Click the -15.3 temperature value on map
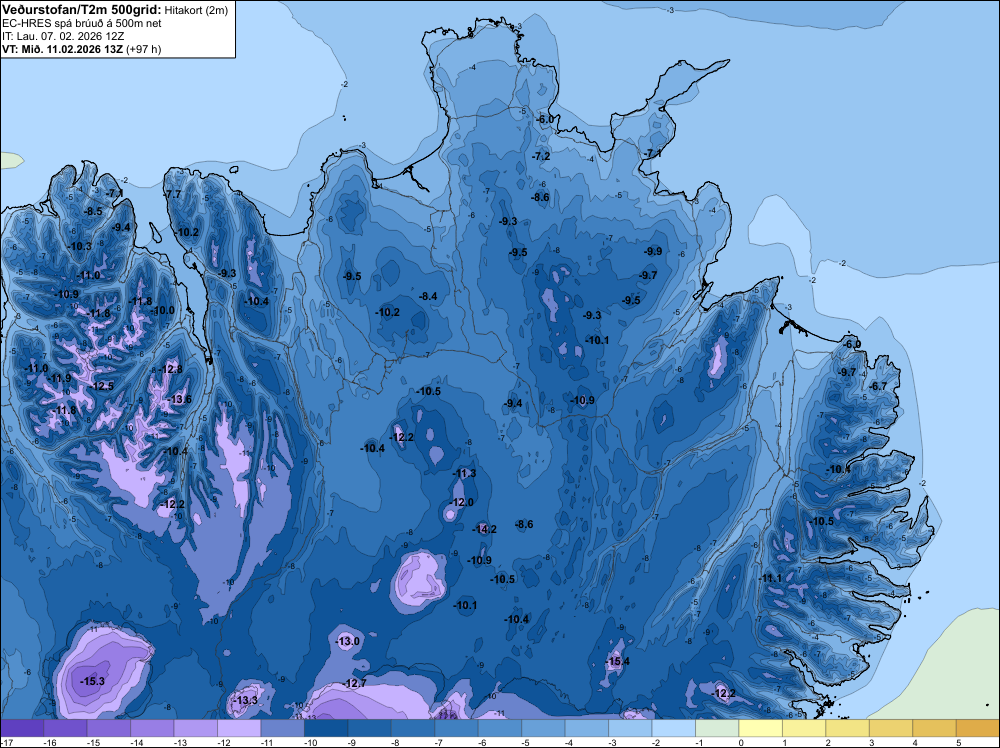 92,682
